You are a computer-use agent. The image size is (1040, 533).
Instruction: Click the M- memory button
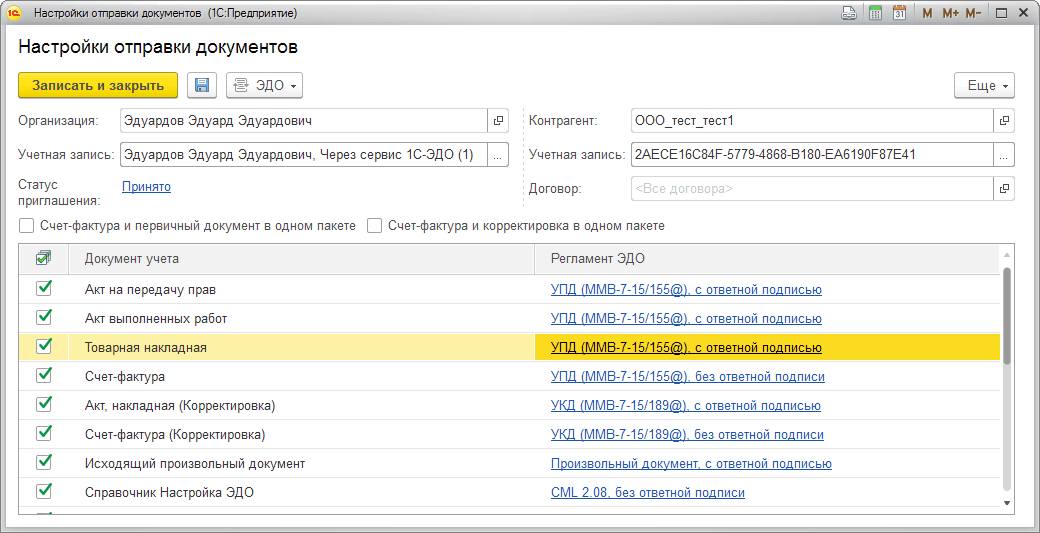[x=973, y=13]
